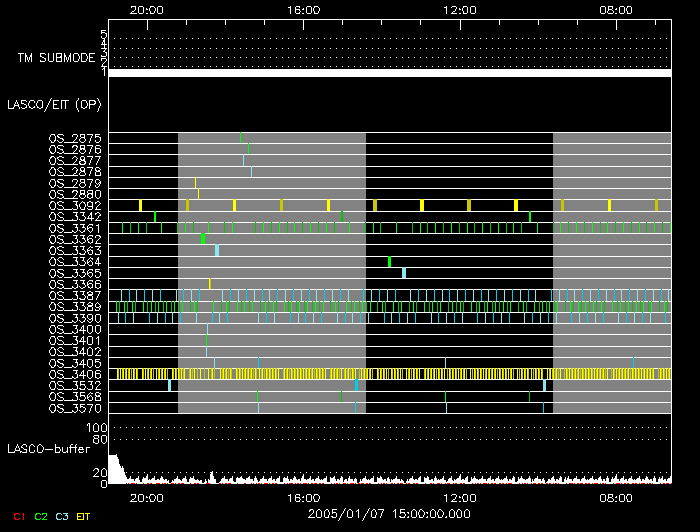The image size is (700, 532).
Task: Select the OS_3406 row label
Action: (x=75, y=374)
